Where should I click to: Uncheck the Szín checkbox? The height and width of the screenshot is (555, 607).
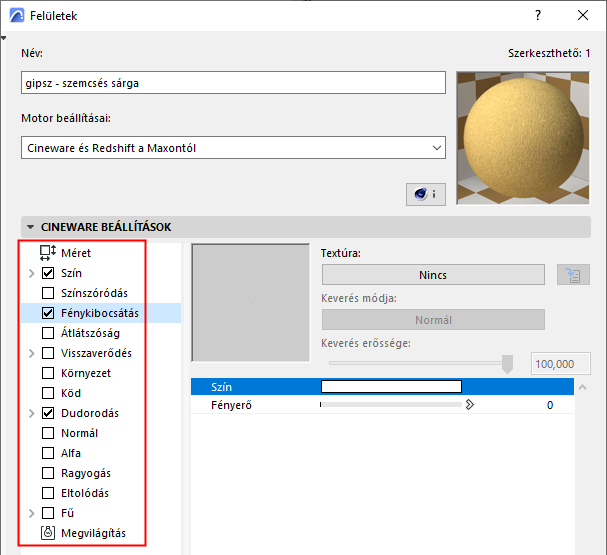[48, 273]
